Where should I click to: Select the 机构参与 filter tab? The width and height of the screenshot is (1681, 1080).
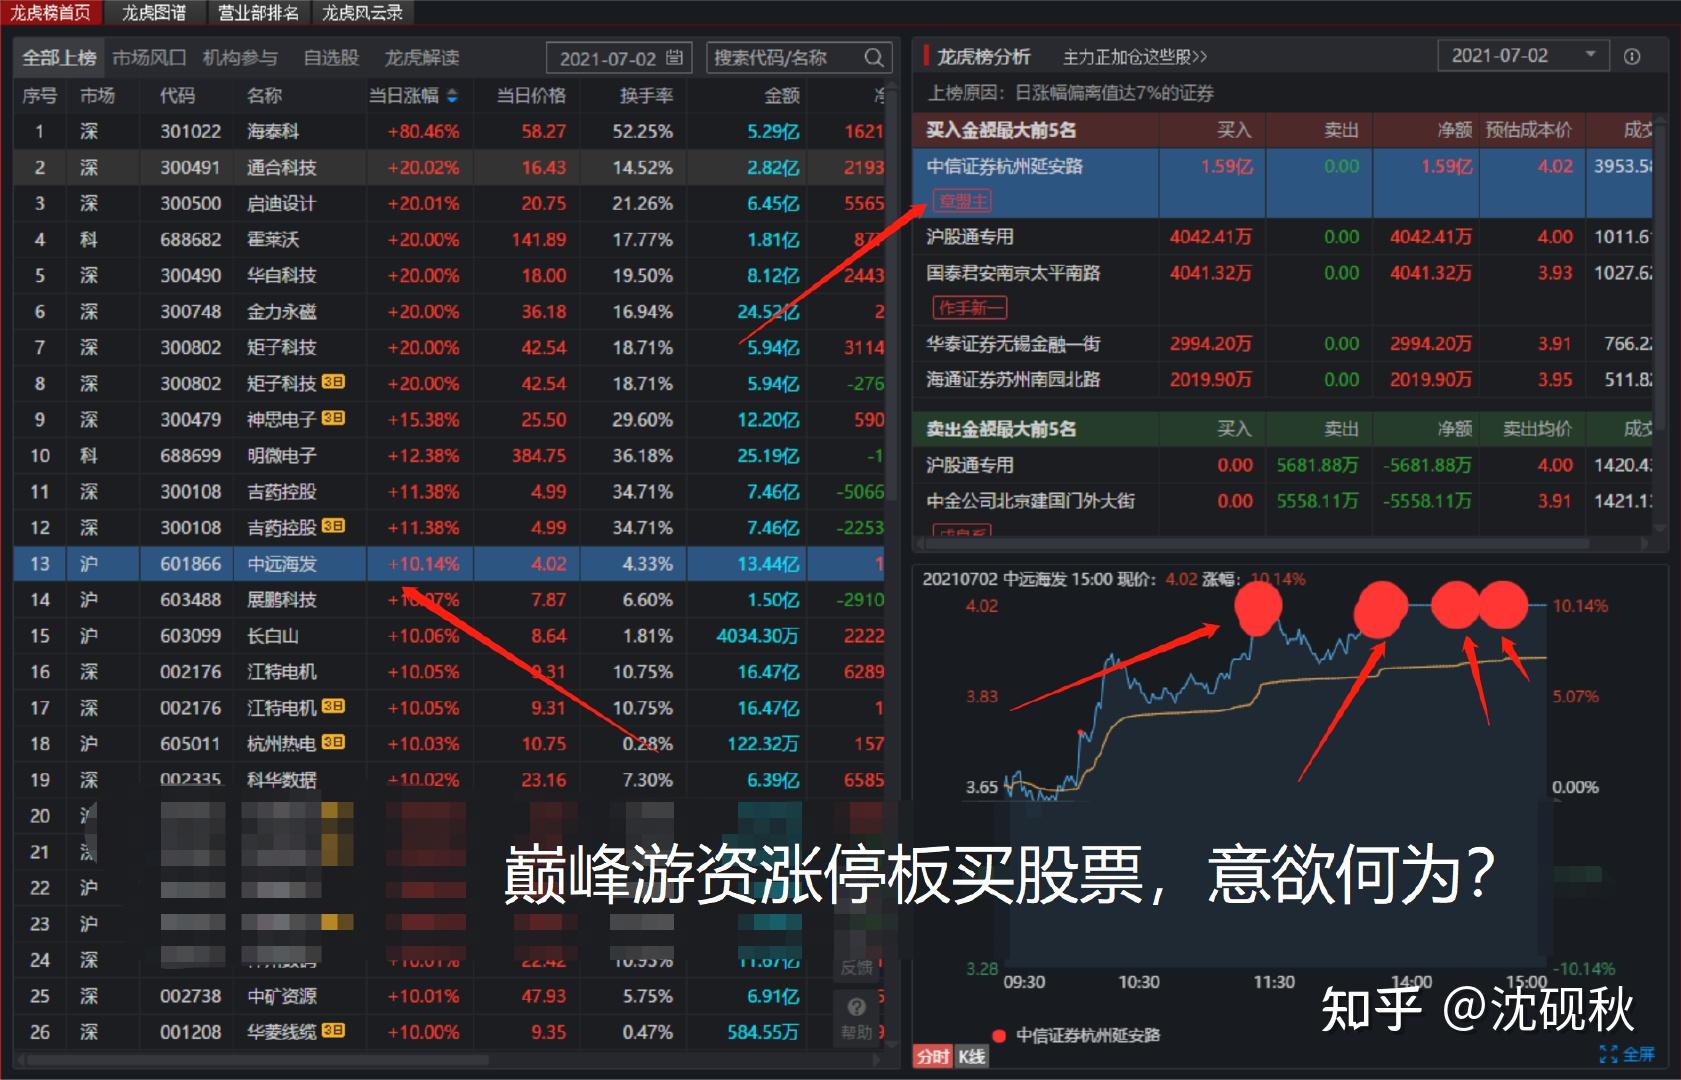pos(240,58)
